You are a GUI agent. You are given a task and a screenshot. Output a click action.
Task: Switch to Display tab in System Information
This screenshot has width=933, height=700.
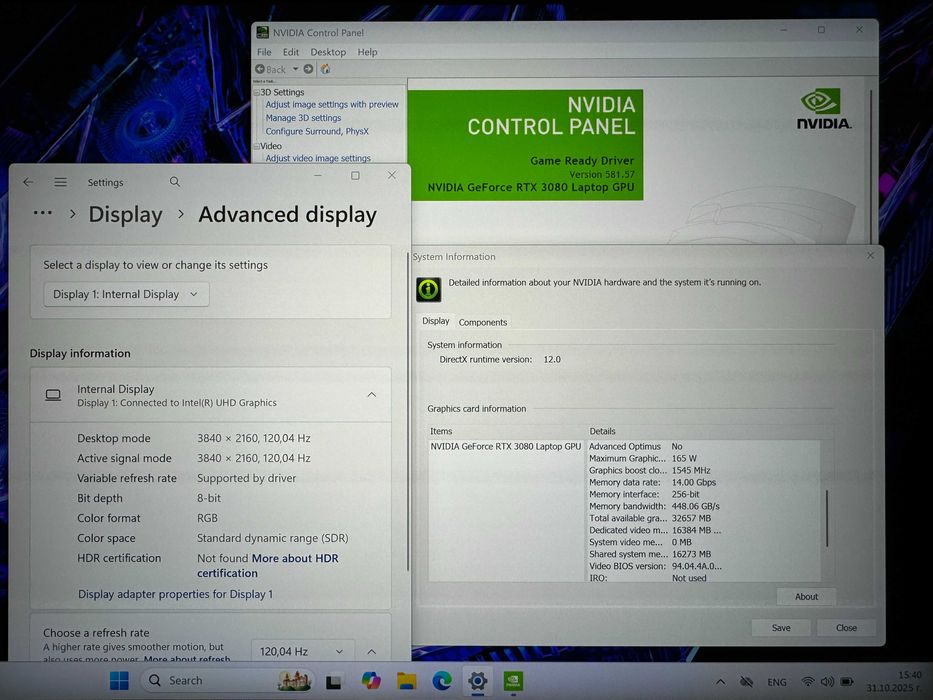[x=436, y=321]
